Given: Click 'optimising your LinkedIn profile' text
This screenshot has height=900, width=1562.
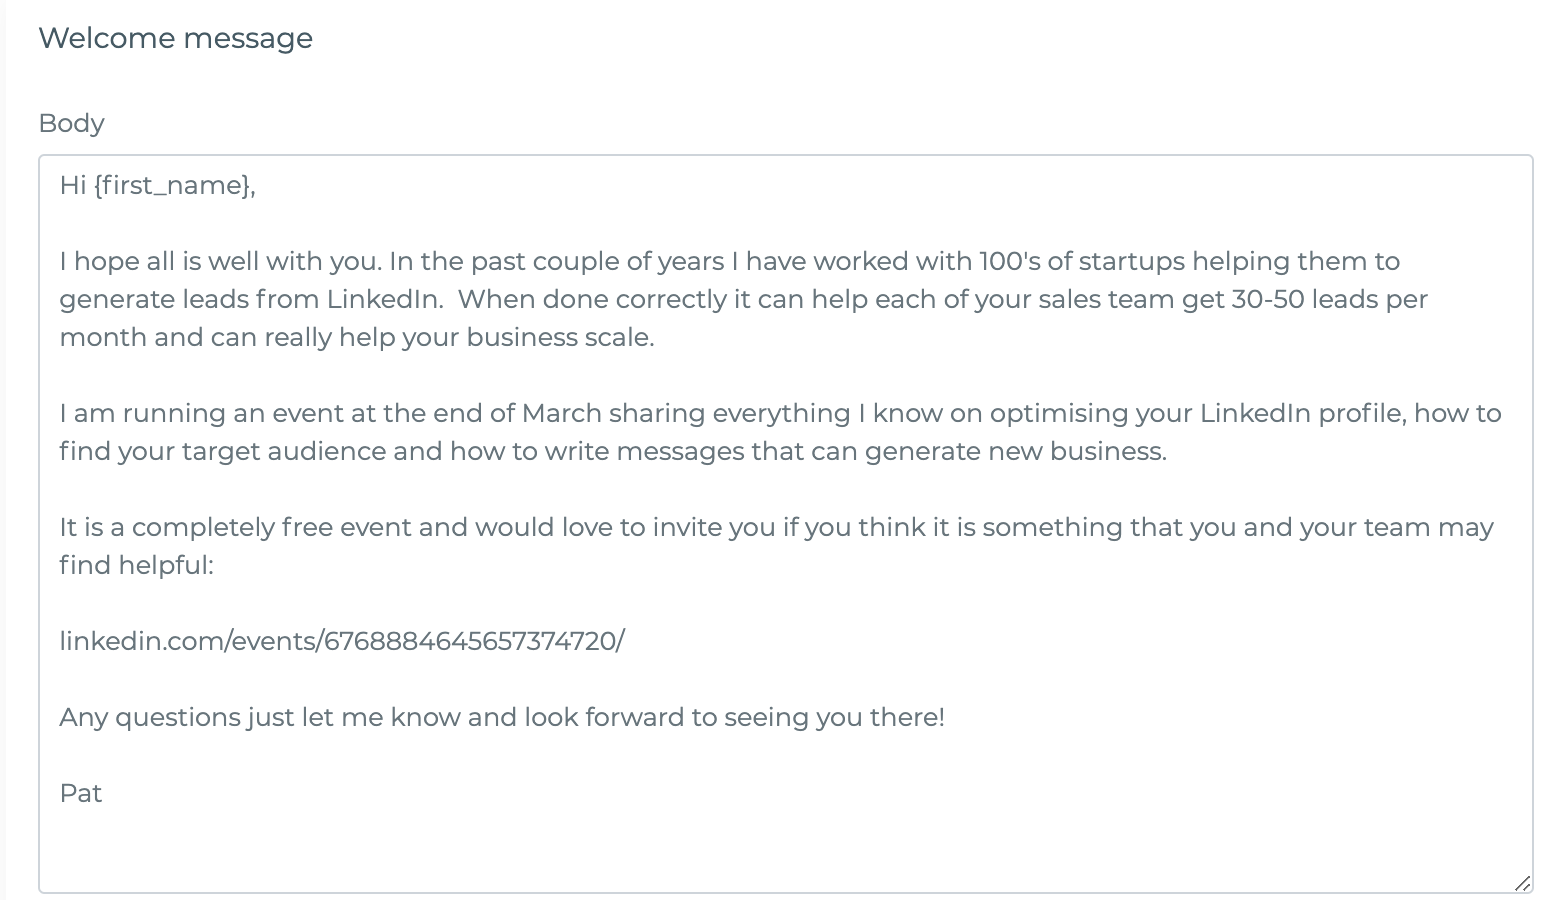Looking at the screenshot, I should (x=1198, y=414).
